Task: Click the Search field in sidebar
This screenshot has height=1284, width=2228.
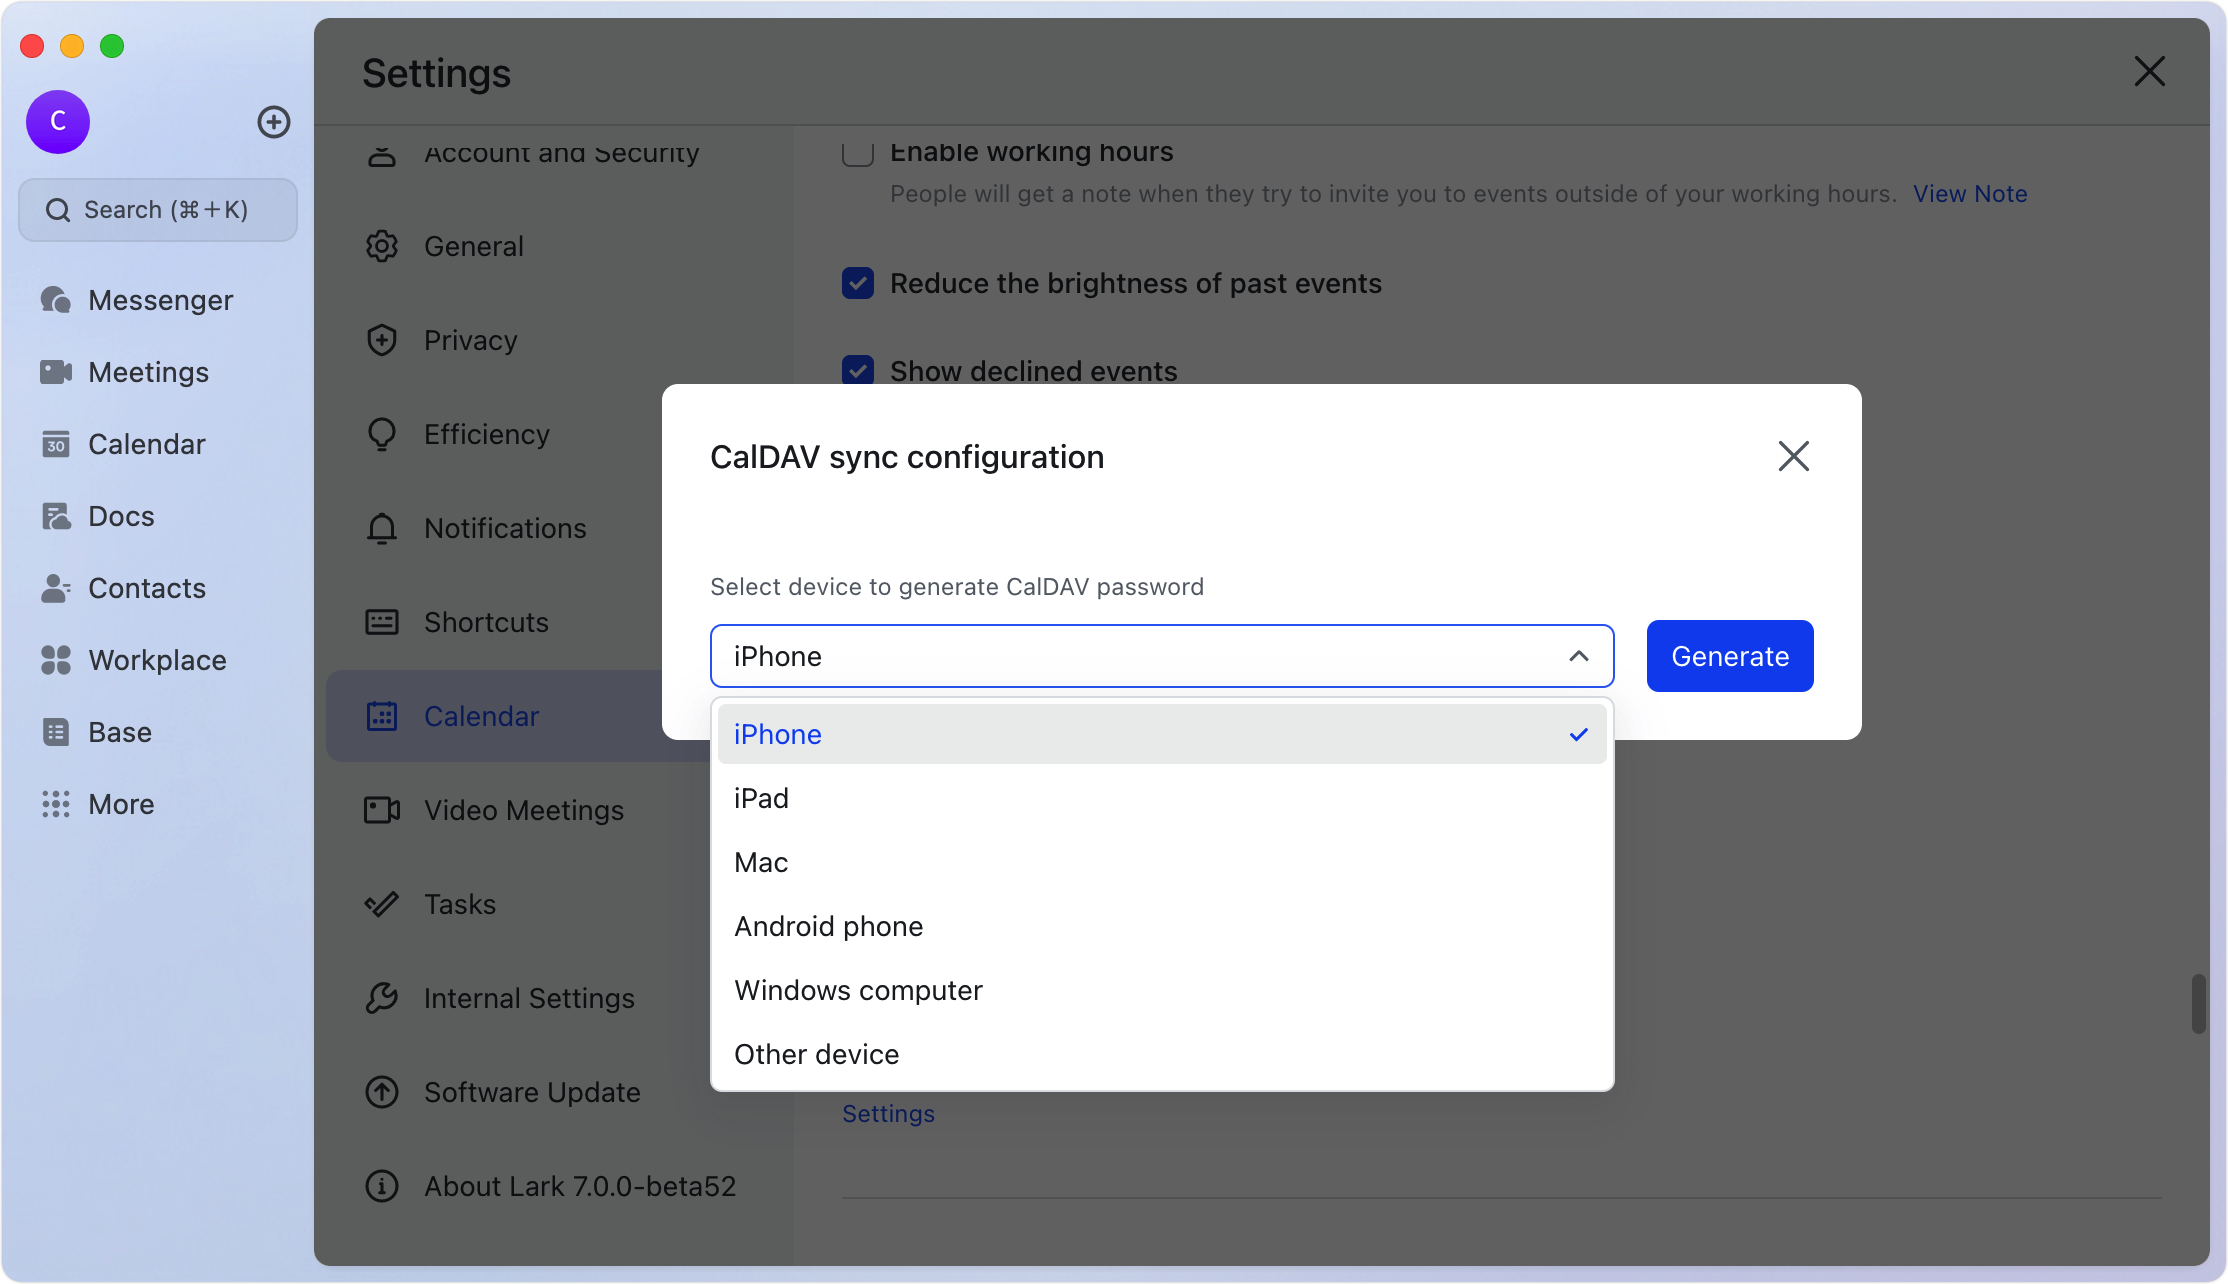Action: pos(158,210)
